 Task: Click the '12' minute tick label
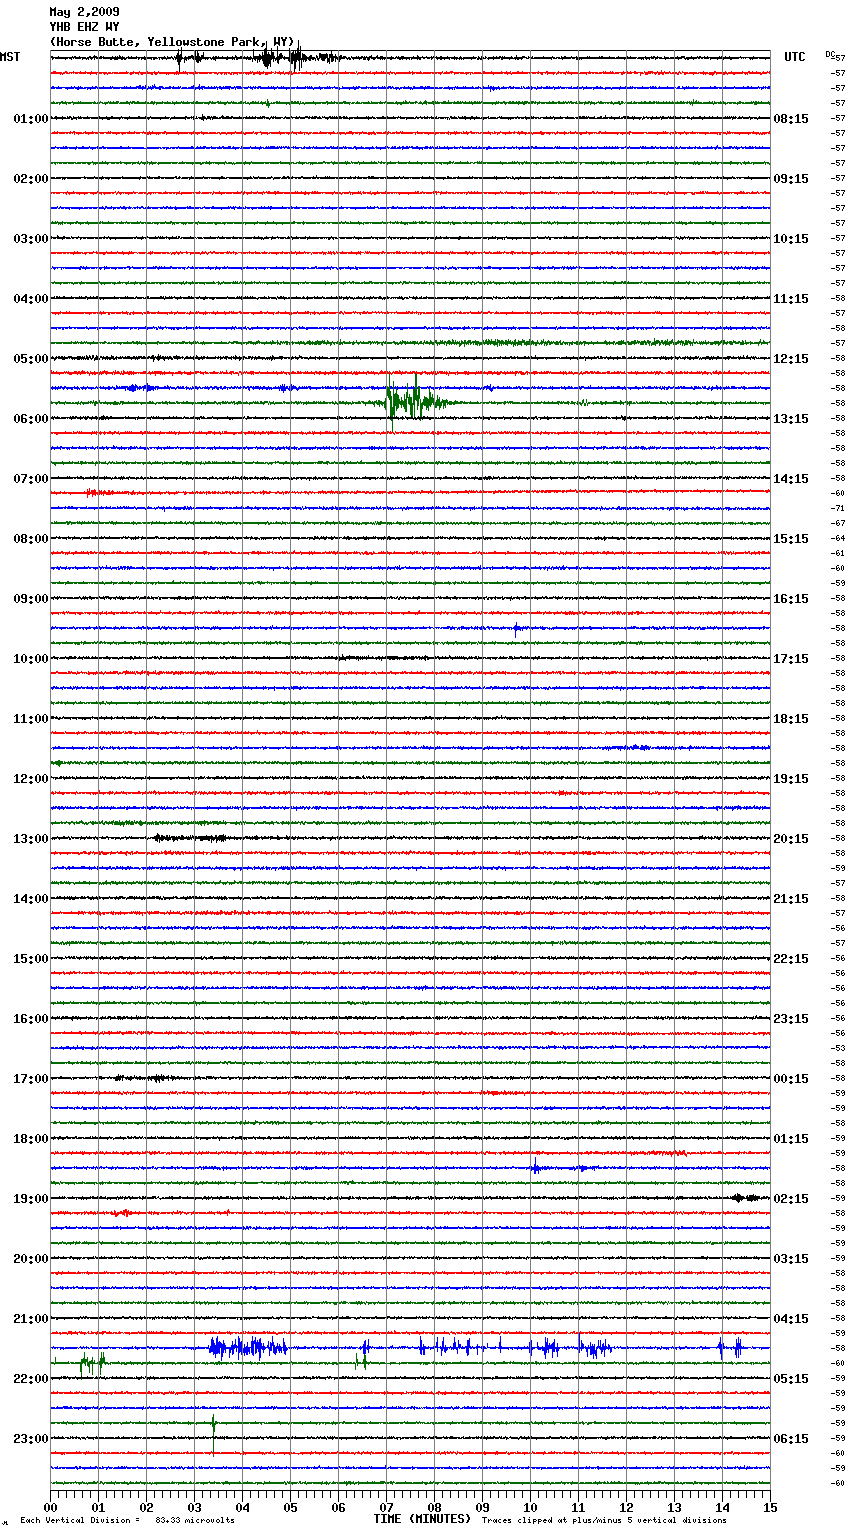pyautogui.click(x=626, y=1507)
